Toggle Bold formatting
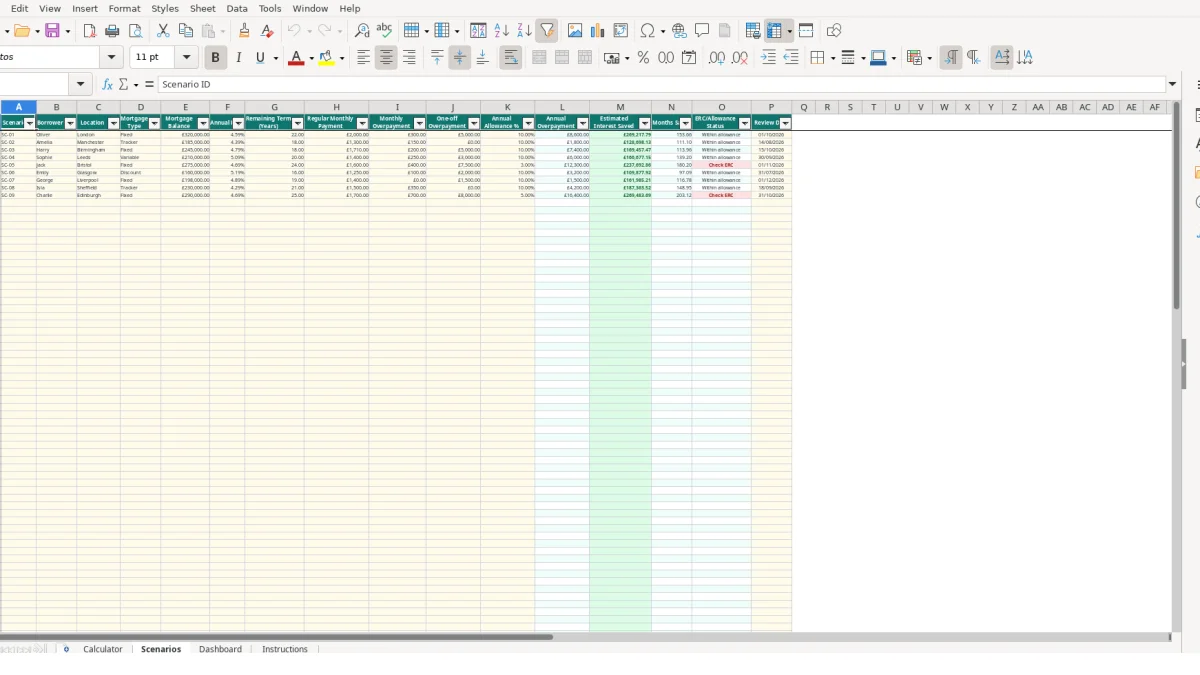This screenshot has width=1200, height=675. pos(214,58)
